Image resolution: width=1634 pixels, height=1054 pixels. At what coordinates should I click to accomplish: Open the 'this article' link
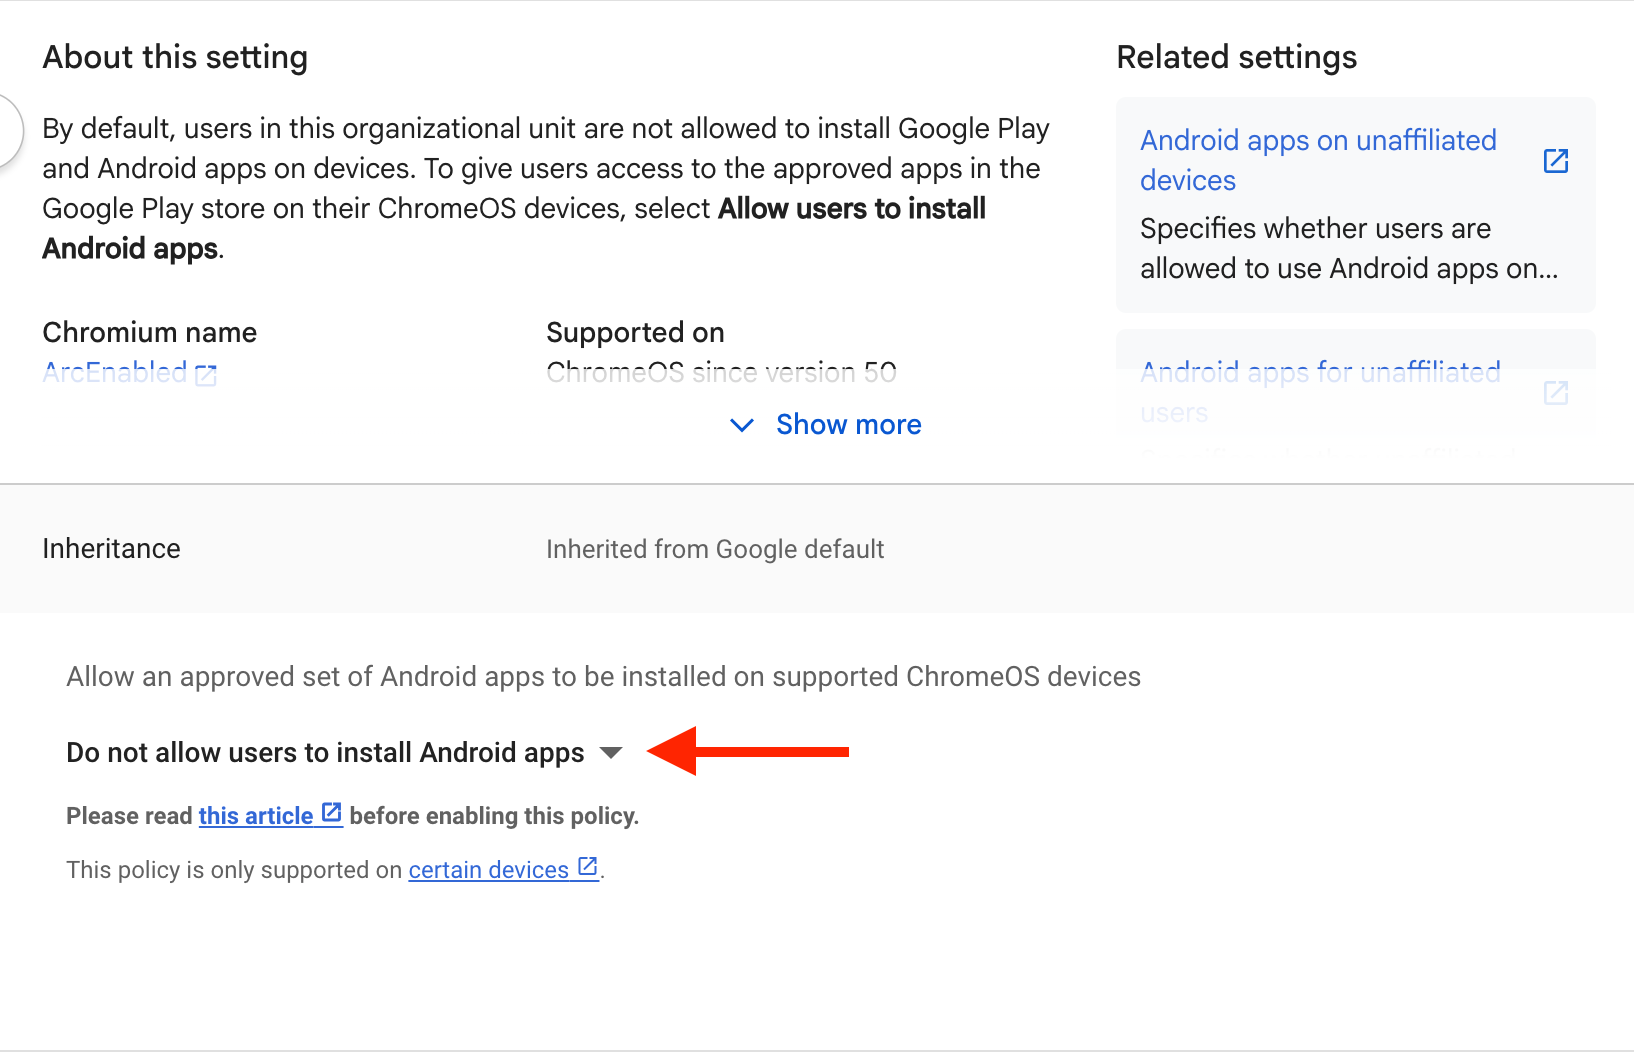tap(255, 816)
